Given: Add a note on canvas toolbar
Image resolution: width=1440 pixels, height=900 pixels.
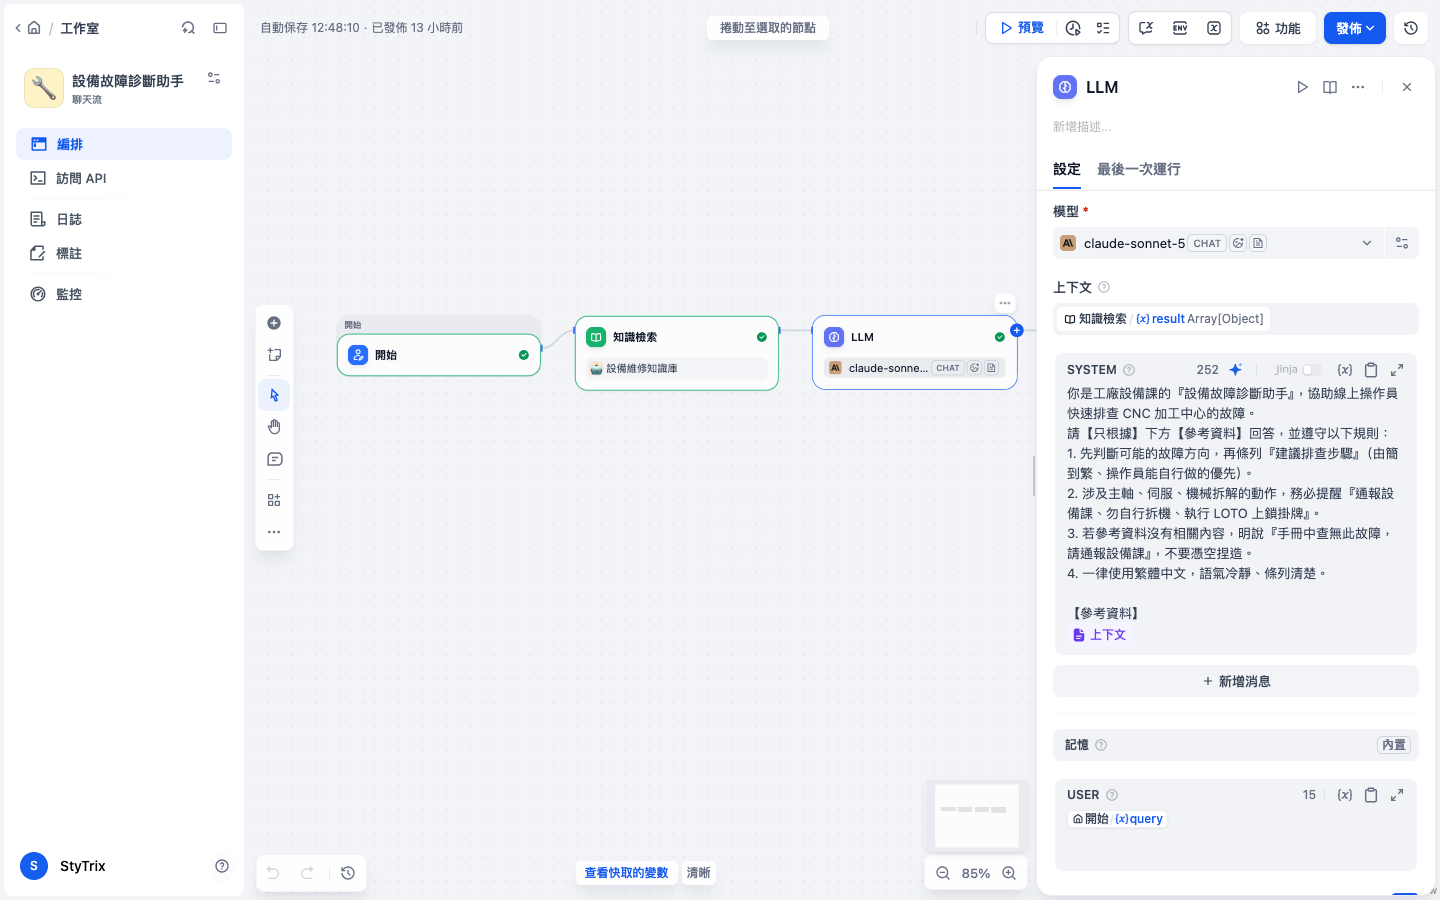Looking at the screenshot, I should 274,355.
